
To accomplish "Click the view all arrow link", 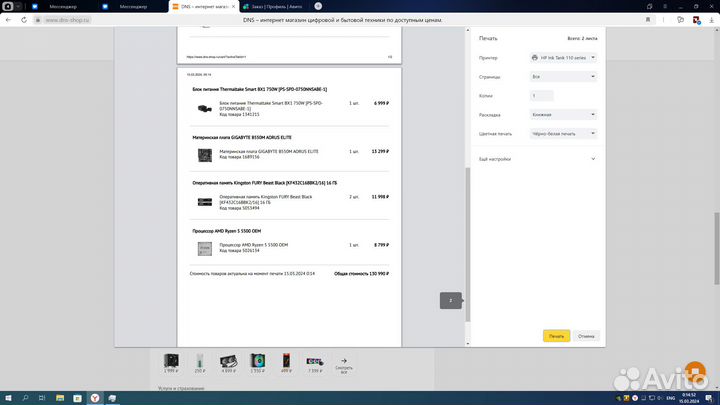I will pyautogui.click(x=344, y=365).
